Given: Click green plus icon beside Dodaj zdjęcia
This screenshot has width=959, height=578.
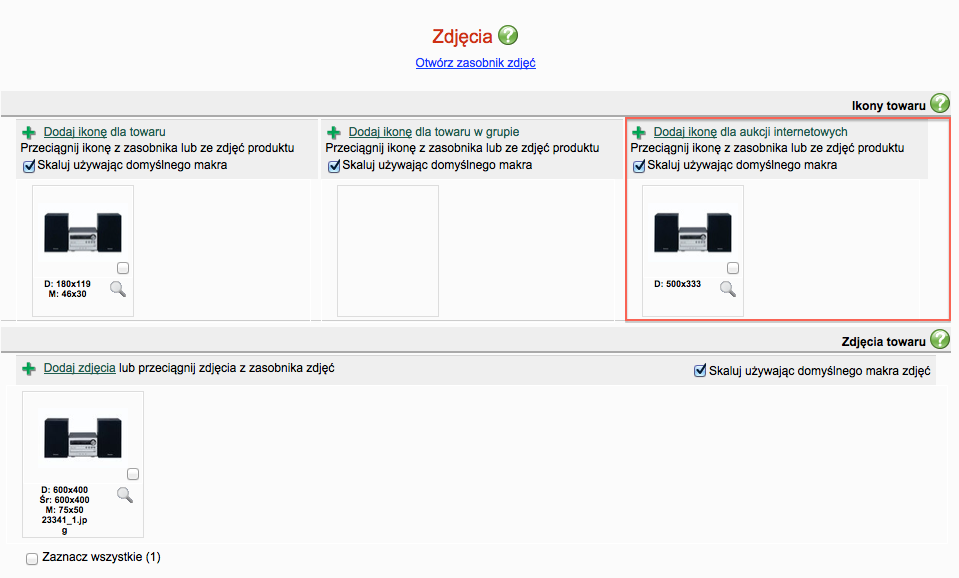Looking at the screenshot, I should click(x=29, y=369).
